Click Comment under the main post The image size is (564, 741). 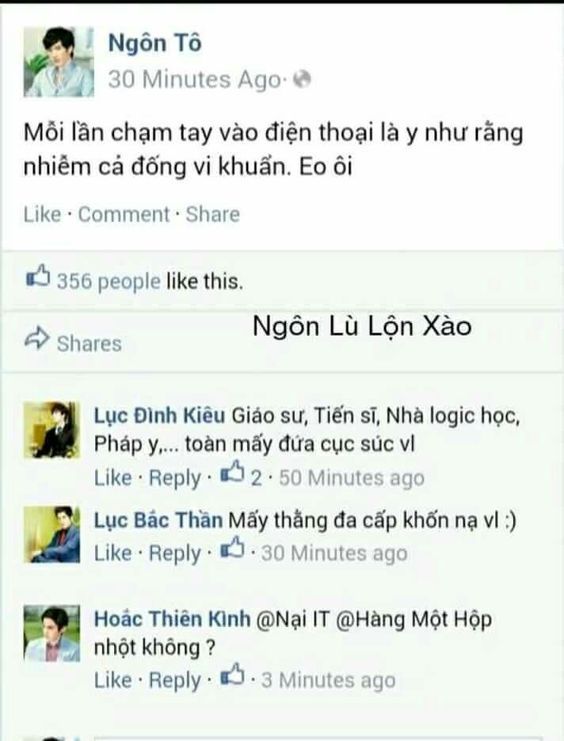[124, 215]
